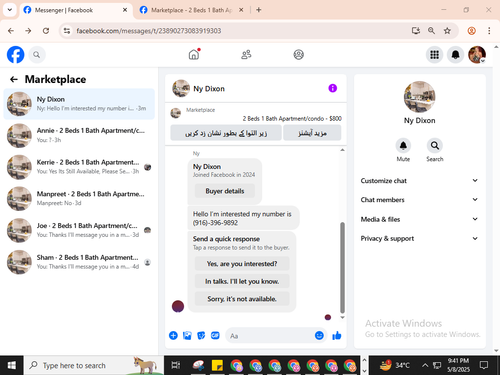Open Ny Dixon conversation in list
Image resolution: width=500 pixels, height=375 pixels.
click(79, 104)
